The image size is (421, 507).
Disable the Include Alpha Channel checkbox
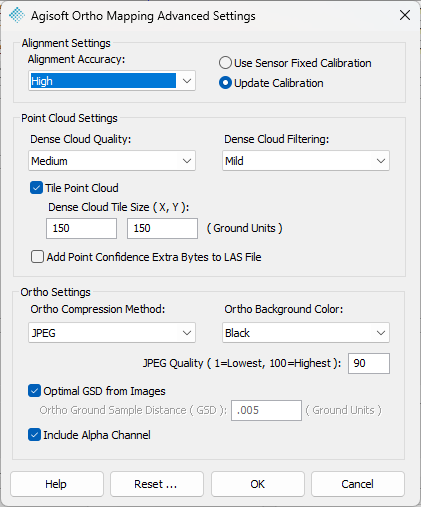(x=34, y=435)
